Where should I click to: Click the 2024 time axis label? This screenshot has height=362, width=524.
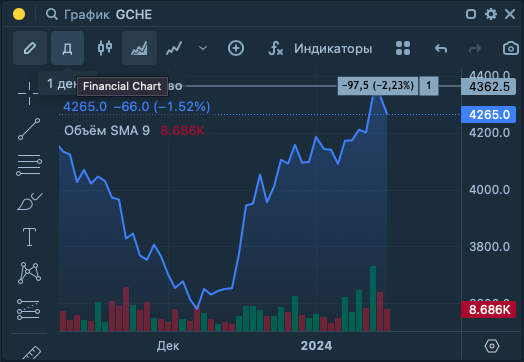[x=316, y=346]
